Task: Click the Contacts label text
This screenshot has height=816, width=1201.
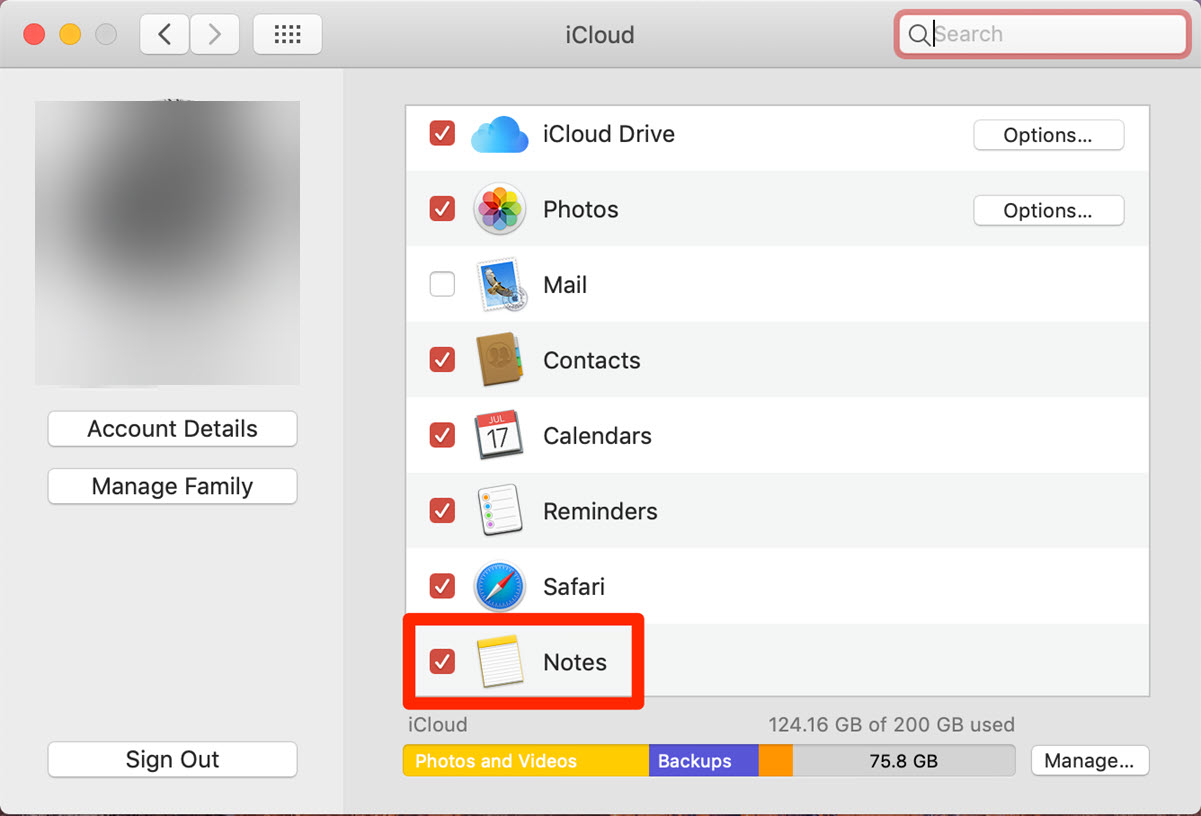Action: coord(591,360)
